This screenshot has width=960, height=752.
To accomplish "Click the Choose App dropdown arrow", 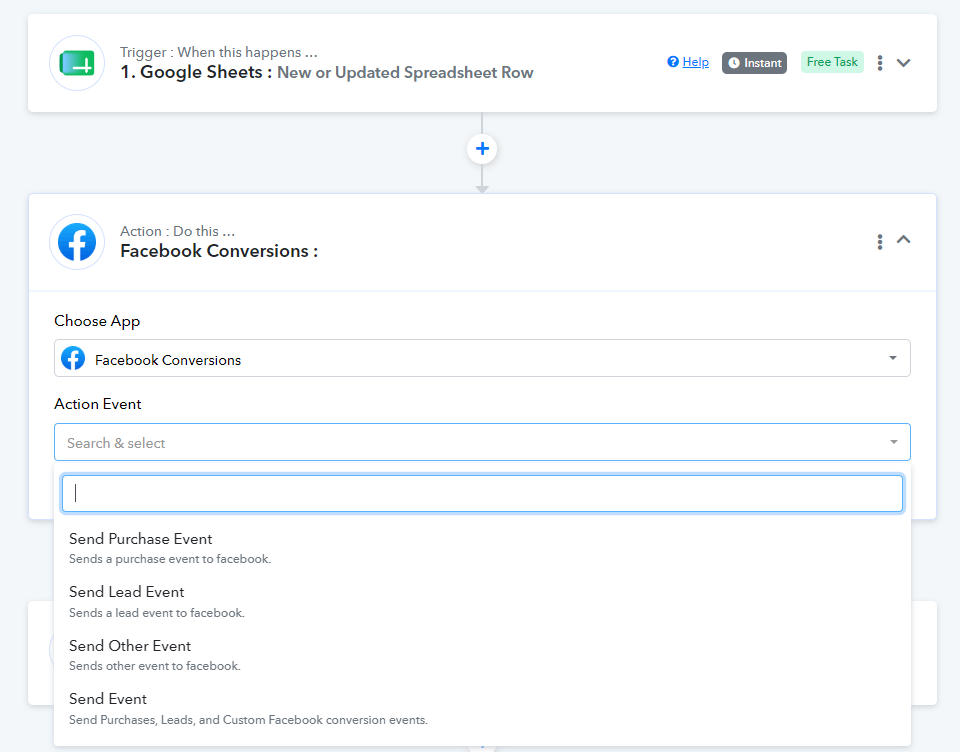I will (893, 358).
